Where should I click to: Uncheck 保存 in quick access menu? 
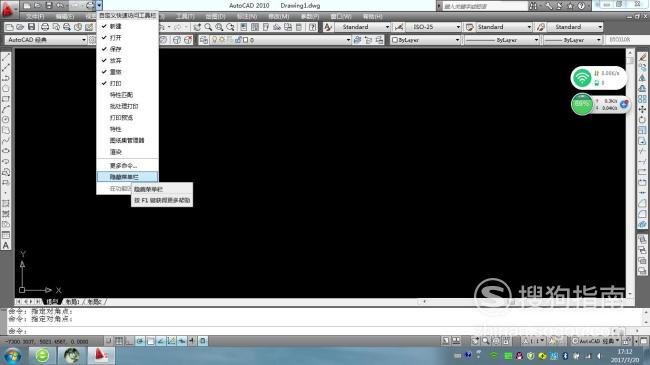(127, 49)
